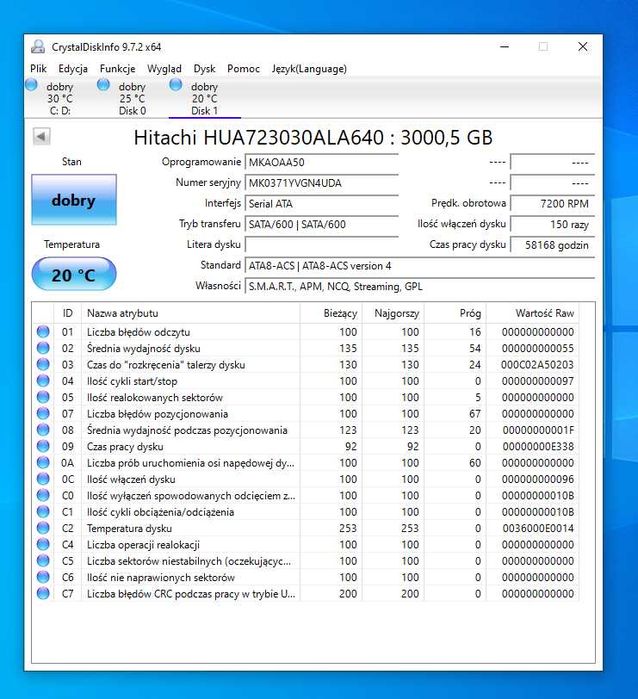
Task: Open the Funkcje menu
Action: pyautogui.click(x=117, y=69)
